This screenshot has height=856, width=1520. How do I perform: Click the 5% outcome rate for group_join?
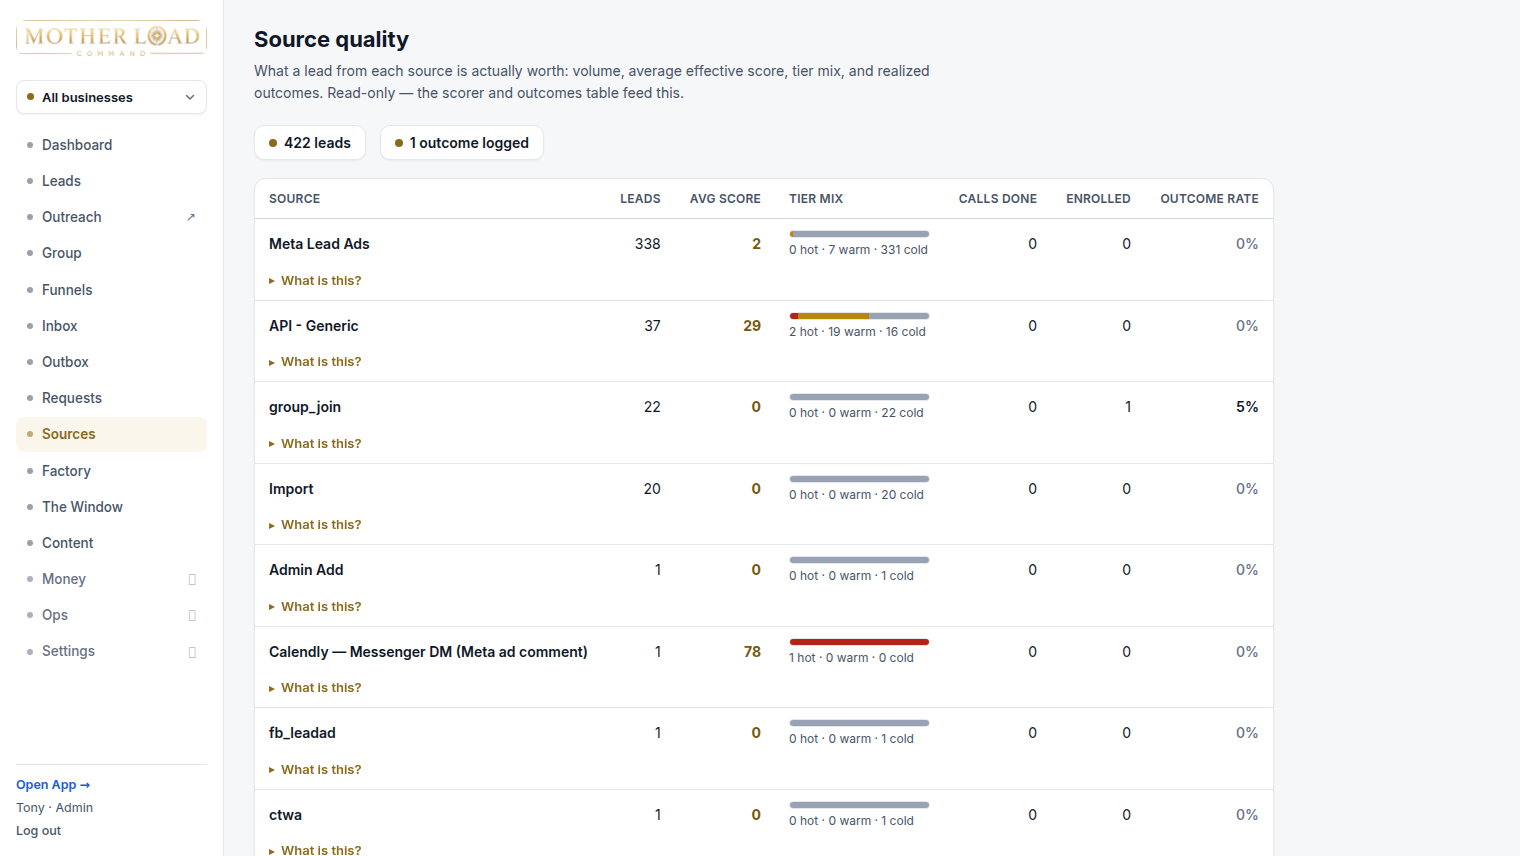coord(1247,407)
